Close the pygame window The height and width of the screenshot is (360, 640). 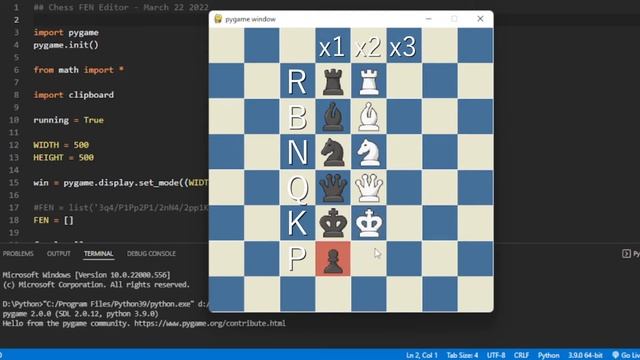[480, 19]
